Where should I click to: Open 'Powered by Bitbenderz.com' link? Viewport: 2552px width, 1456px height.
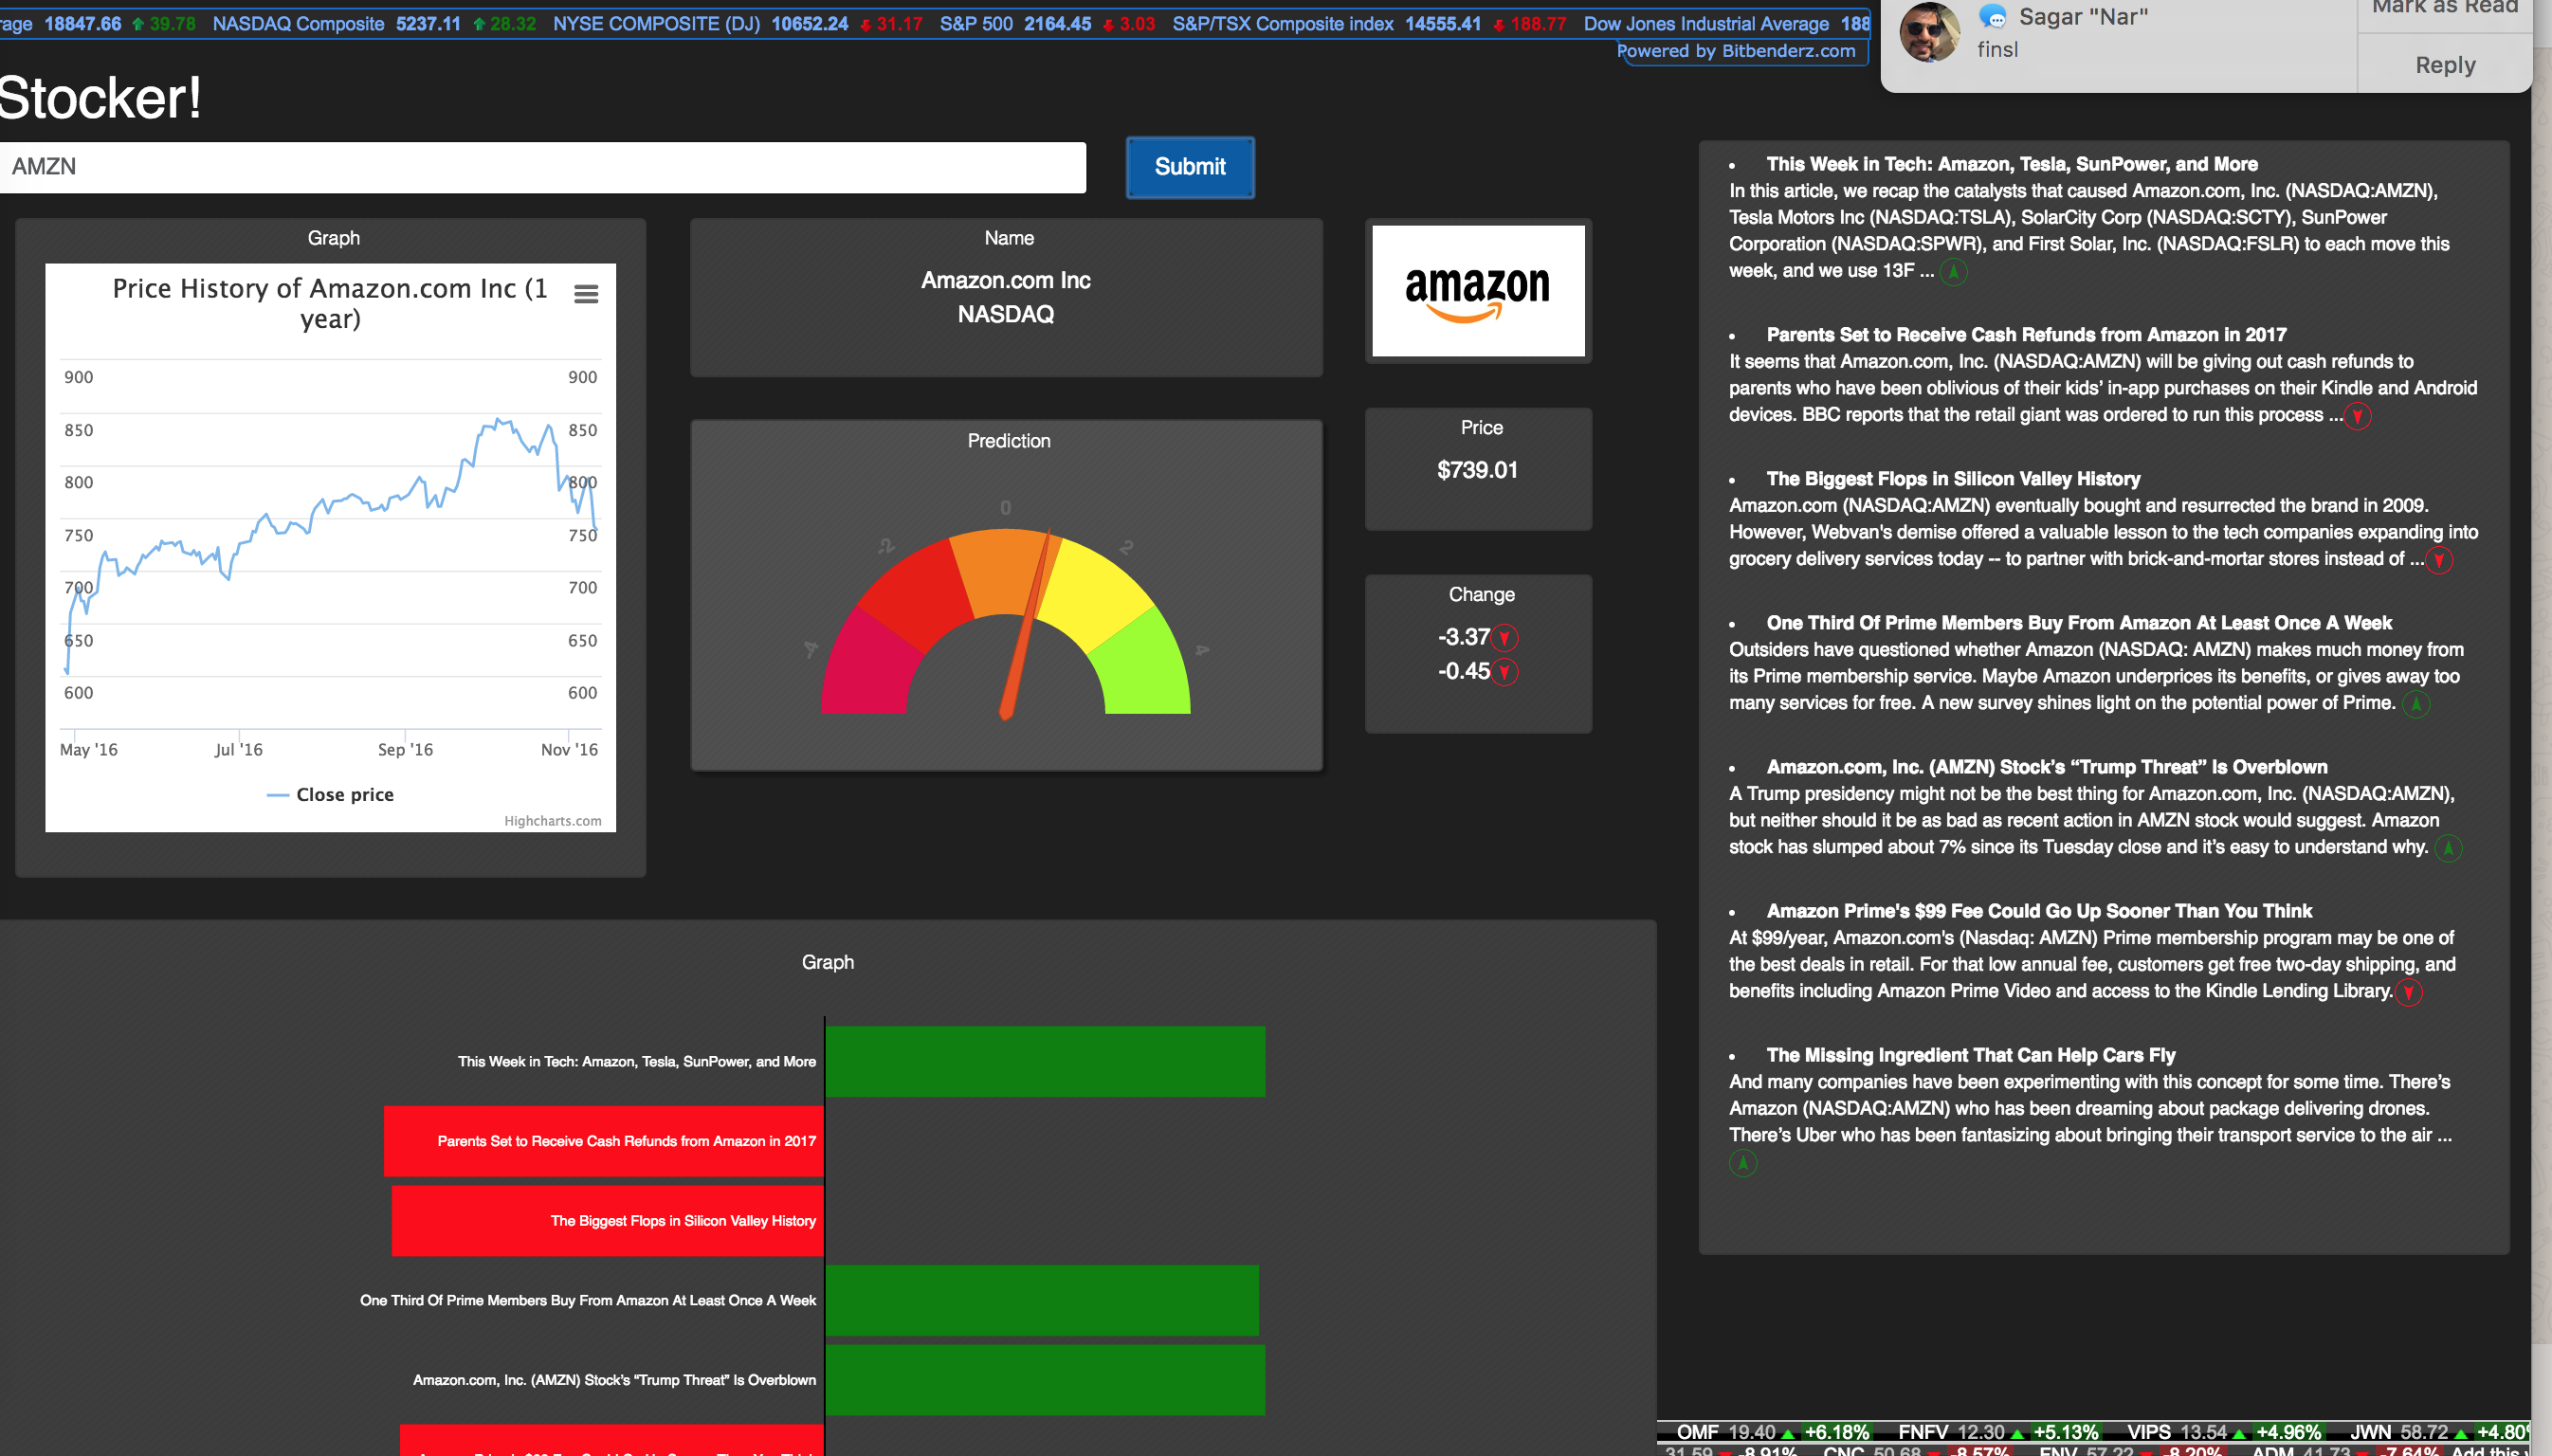(1736, 51)
